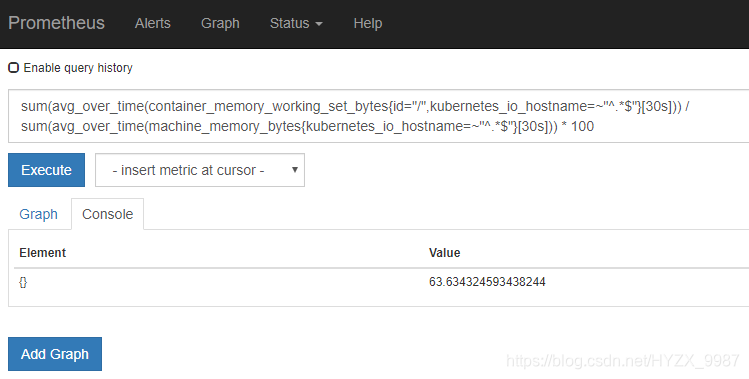
Task: Open the Alerts page
Action: pos(152,23)
